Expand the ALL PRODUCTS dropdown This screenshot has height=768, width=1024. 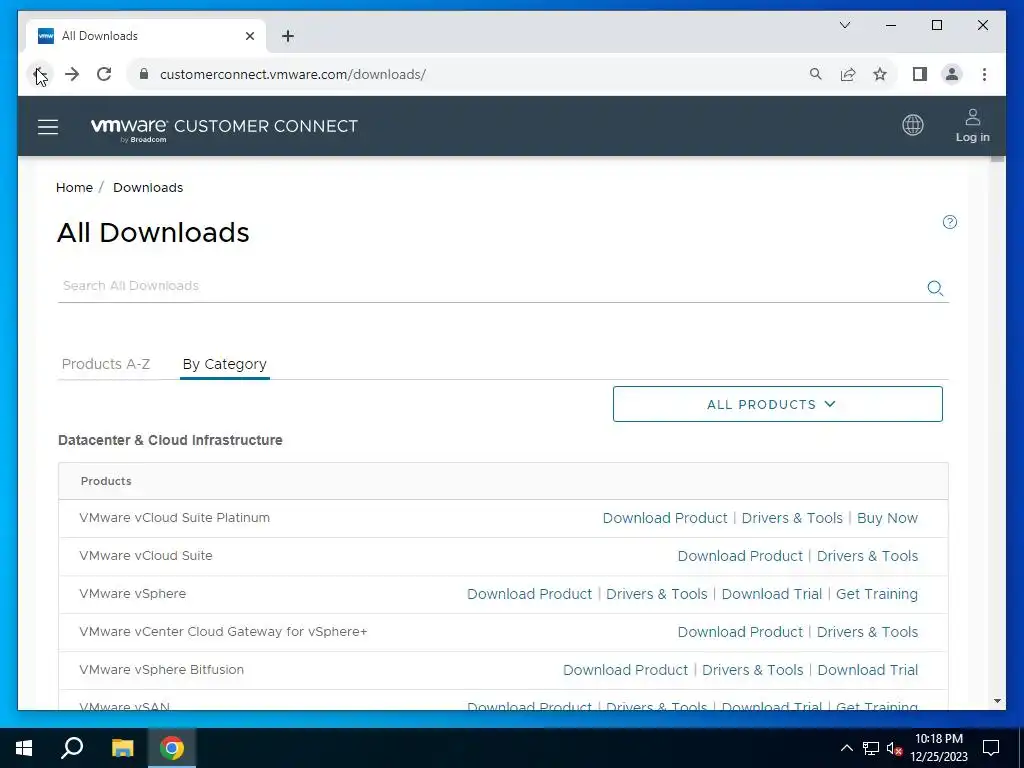(x=777, y=404)
